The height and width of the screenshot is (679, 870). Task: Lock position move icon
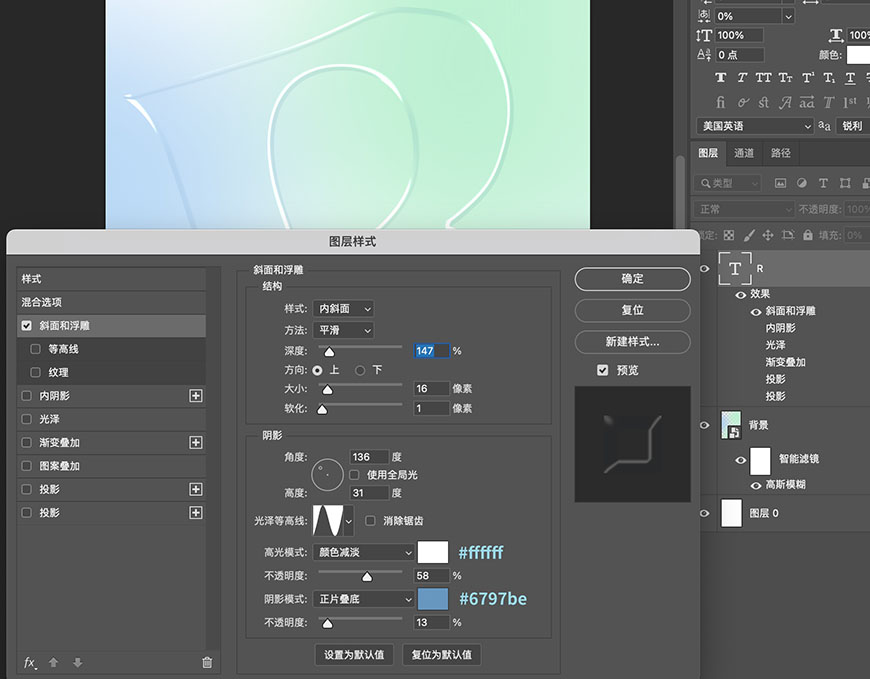pyautogui.click(x=768, y=235)
